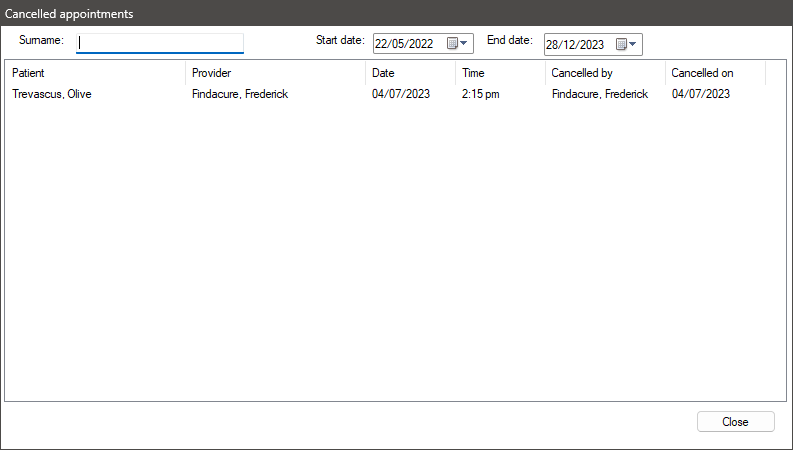Open the Start date calendar dropdown
Viewport: 793px width, 450px height.
point(457,43)
